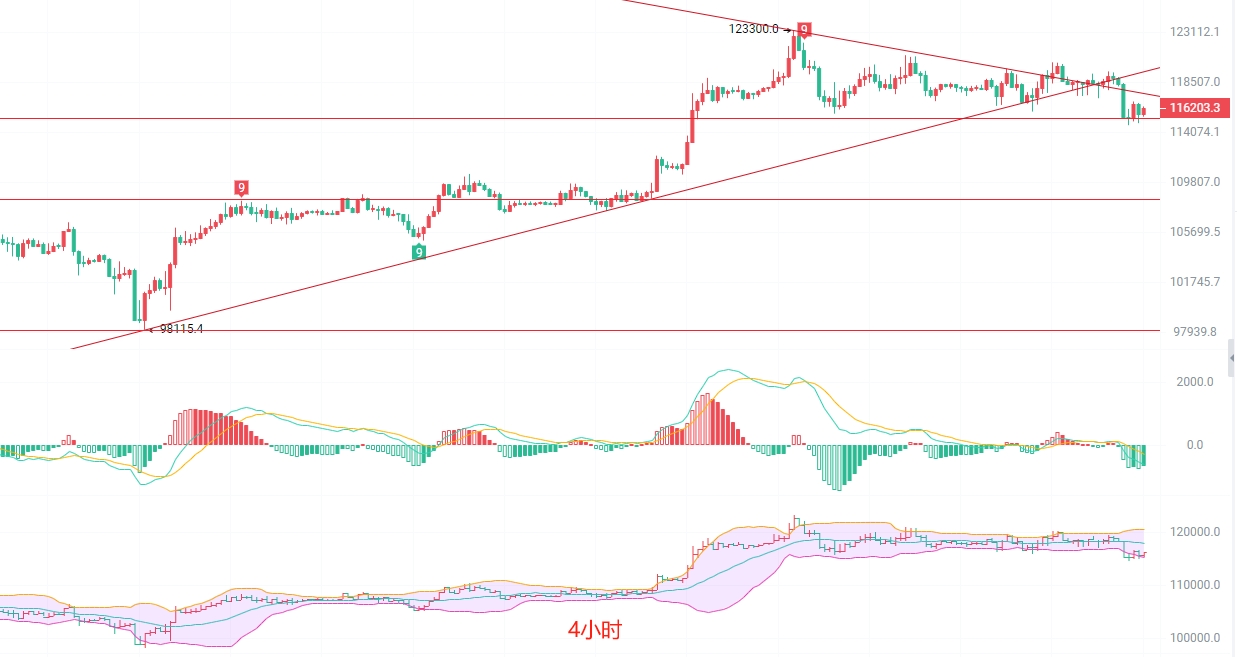Expand the collapsed right side panel arrow

click(1233, 356)
